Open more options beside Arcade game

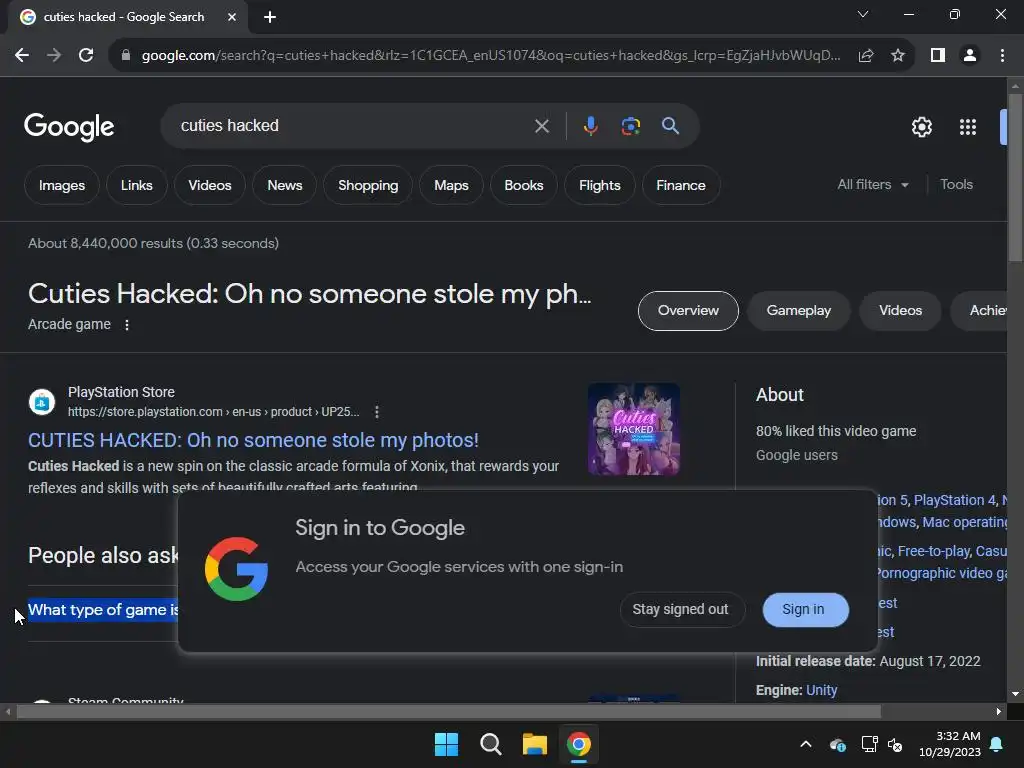127,325
